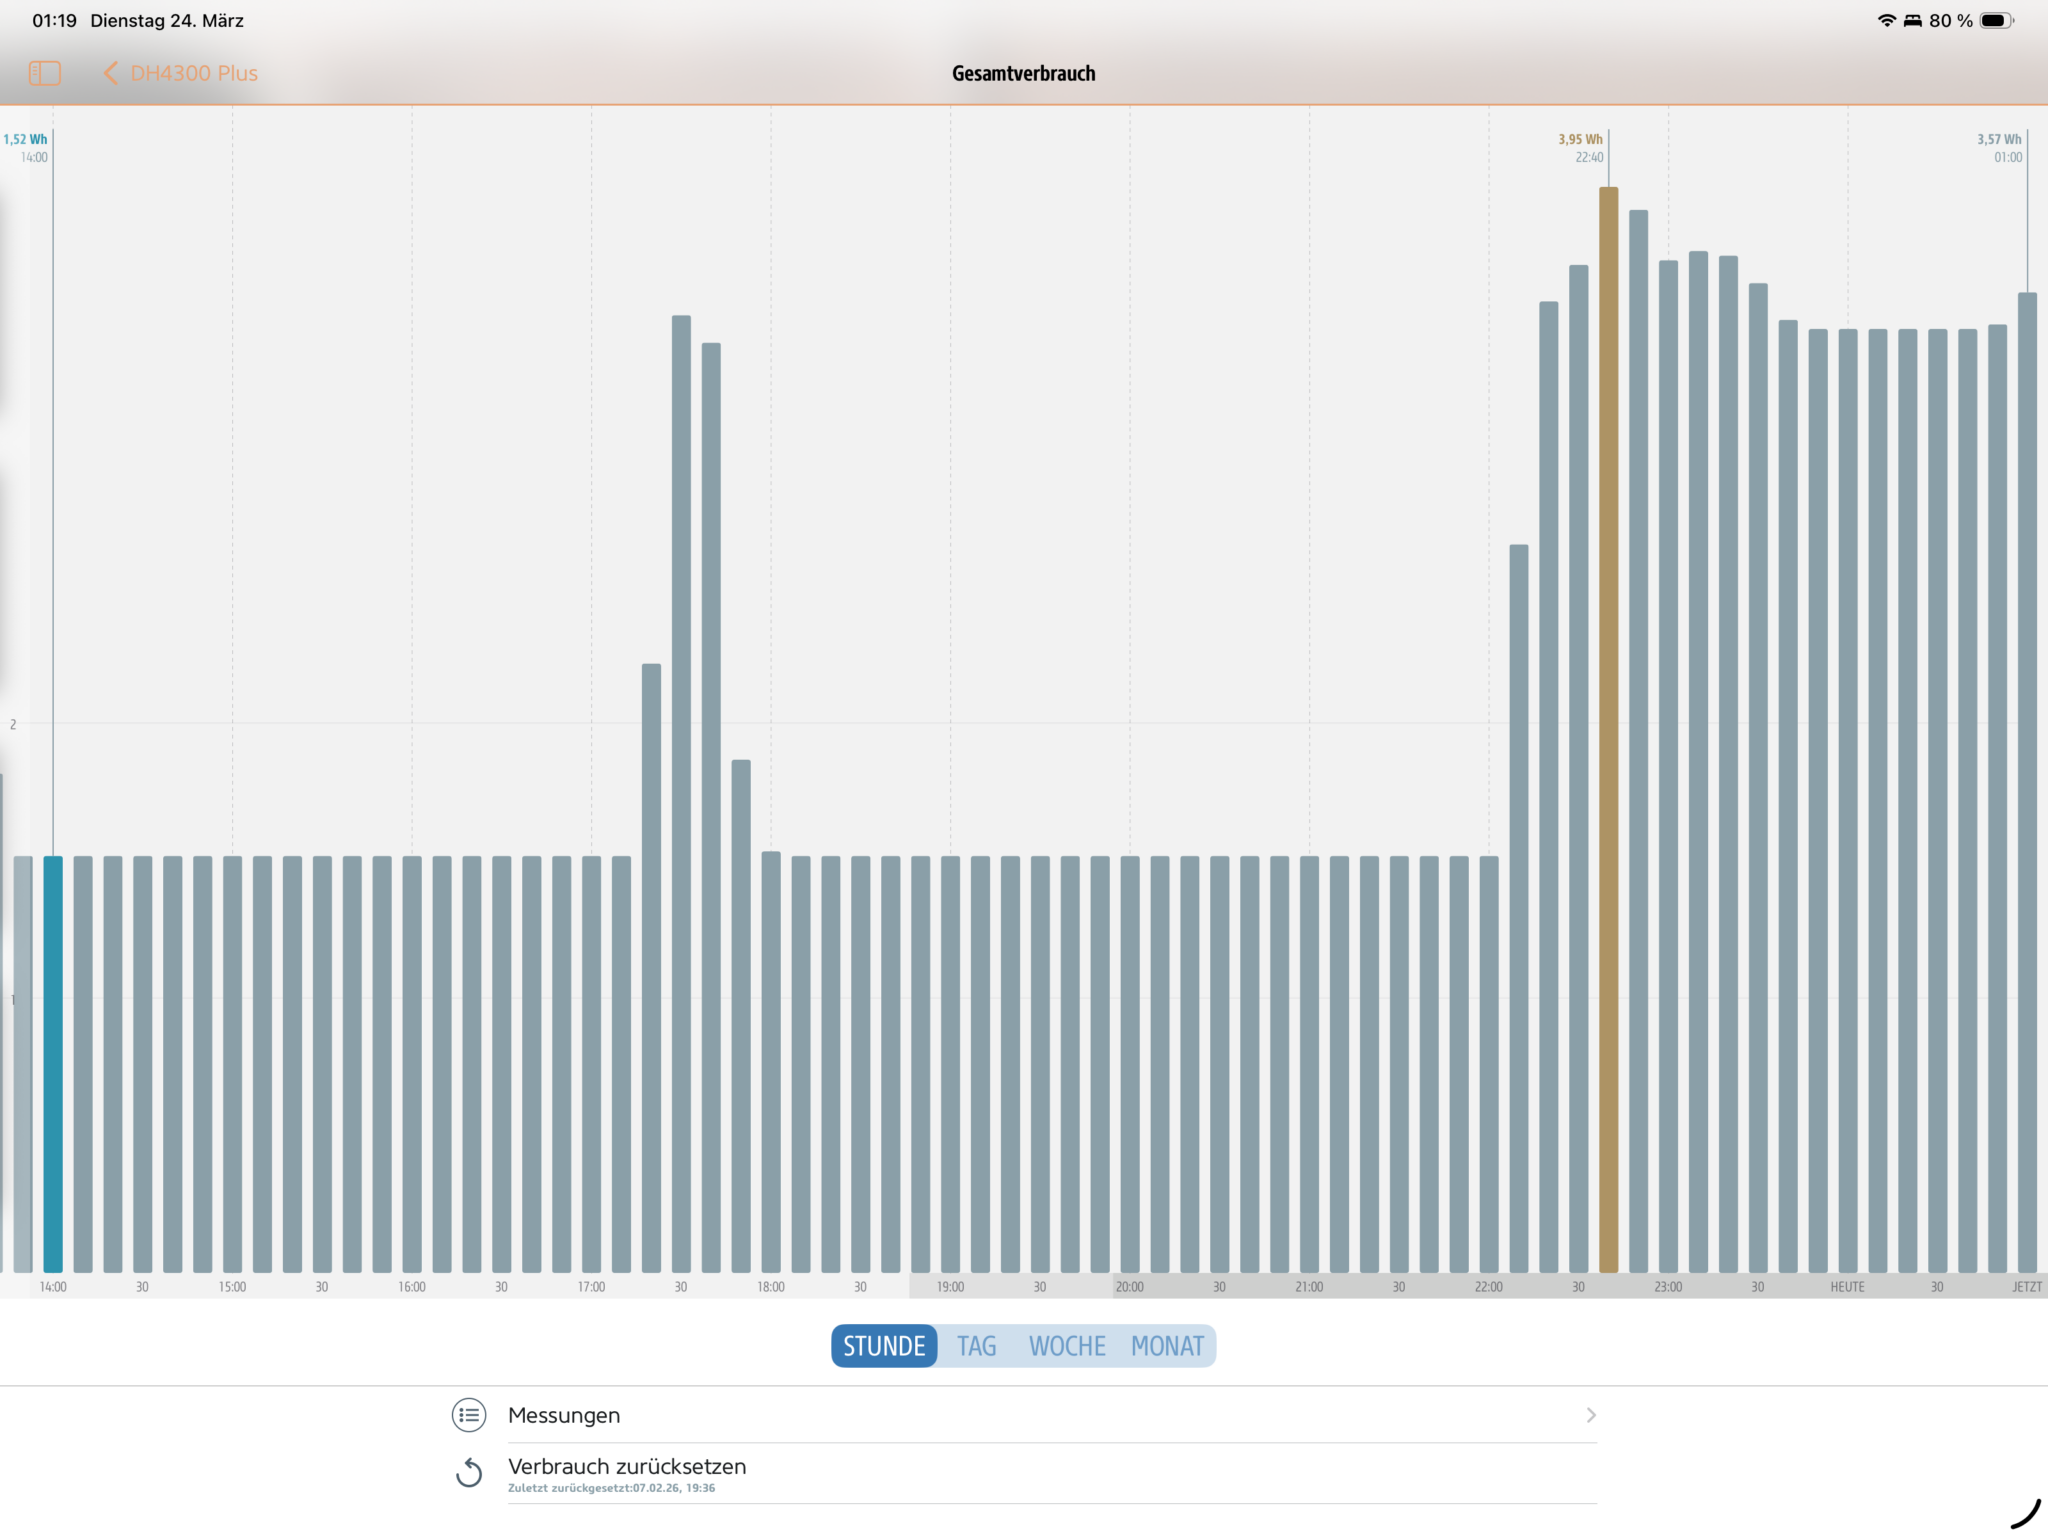Screen dimensions: 2048x1536
Task: Select the STUNDE time range
Action: click(884, 1346)
